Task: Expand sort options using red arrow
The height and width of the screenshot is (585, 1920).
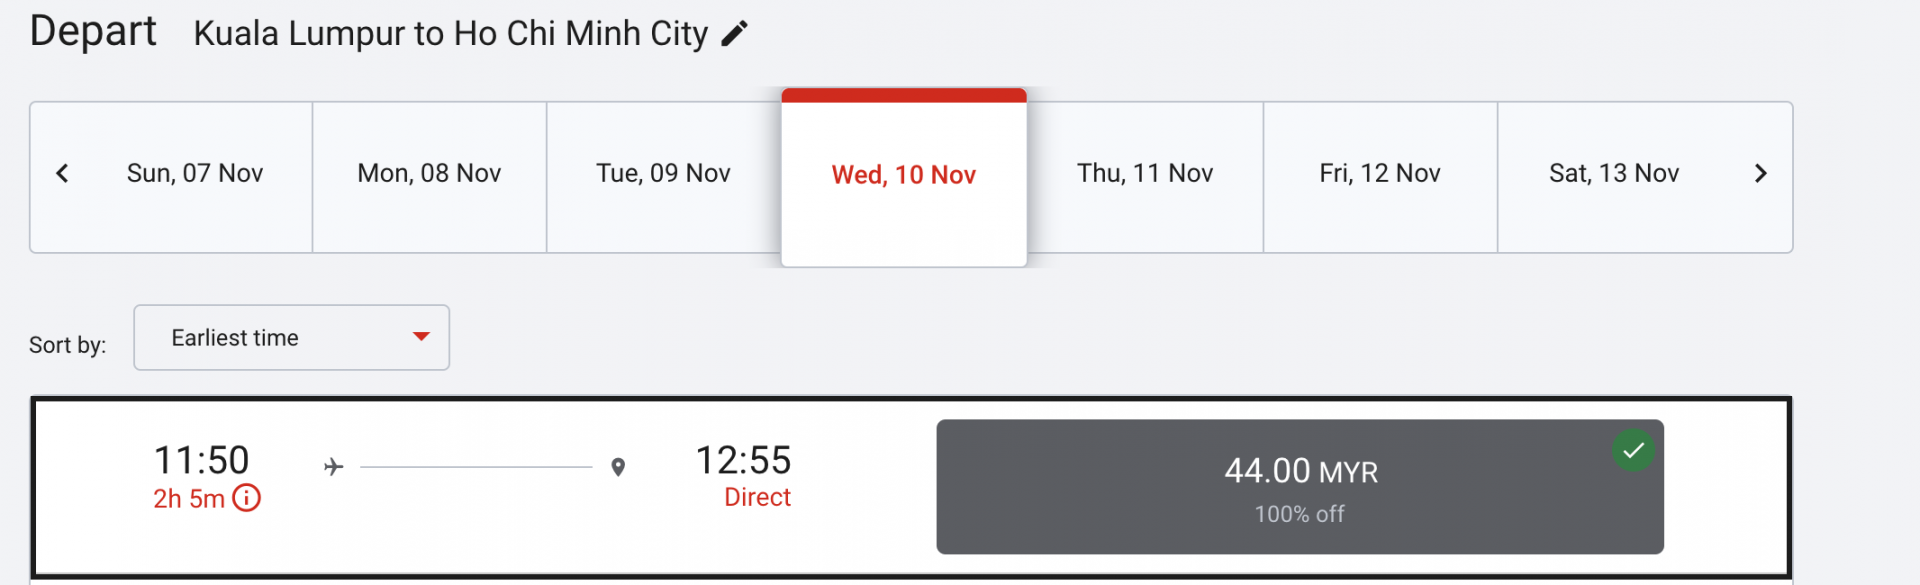Action: point(421,337)
